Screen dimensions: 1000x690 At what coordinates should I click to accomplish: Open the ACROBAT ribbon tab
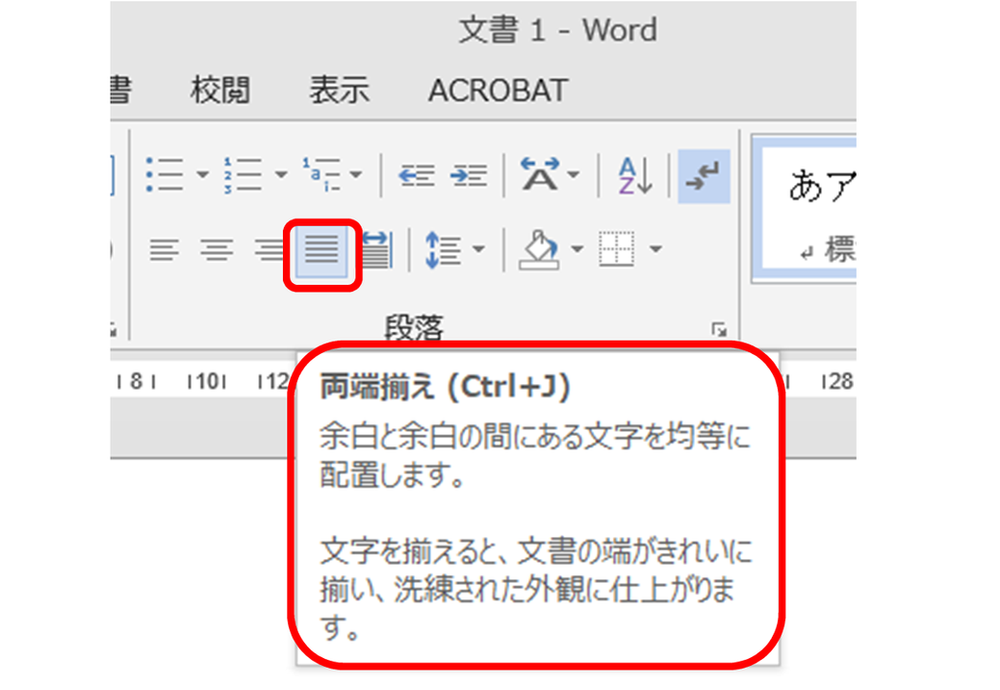coord(497,89)
